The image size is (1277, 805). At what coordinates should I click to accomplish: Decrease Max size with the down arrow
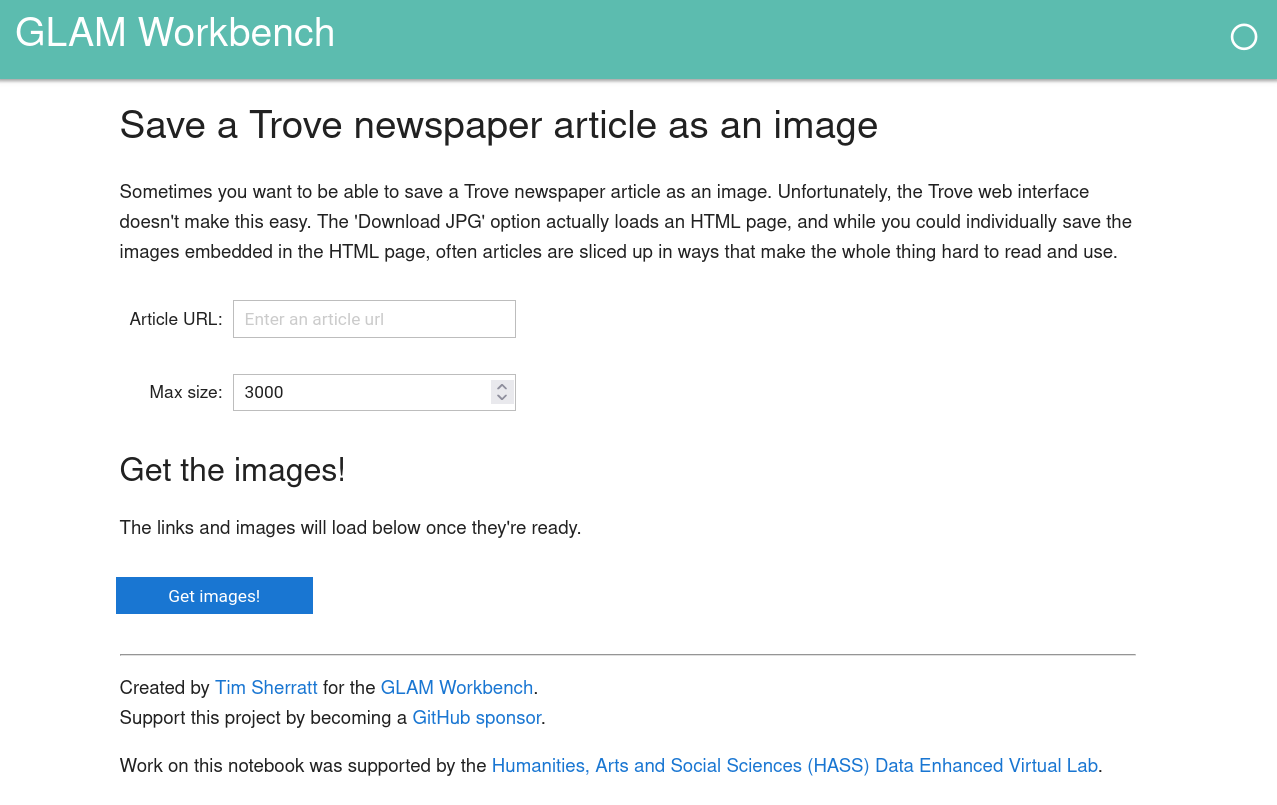tap(502, 398)
